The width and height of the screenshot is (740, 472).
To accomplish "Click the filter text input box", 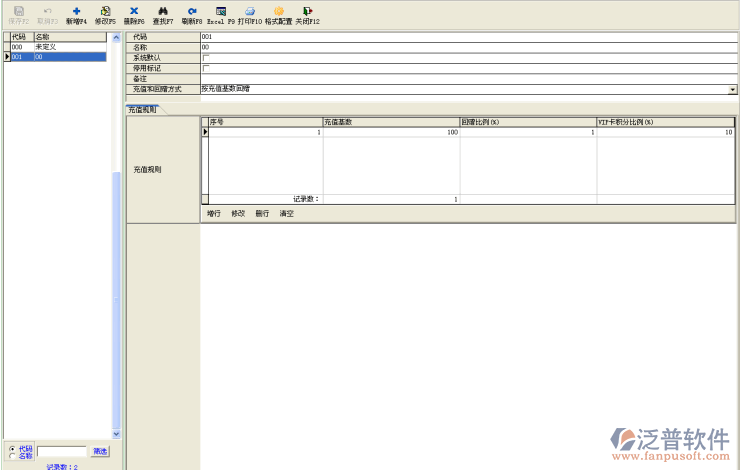I will click(62, 452).
